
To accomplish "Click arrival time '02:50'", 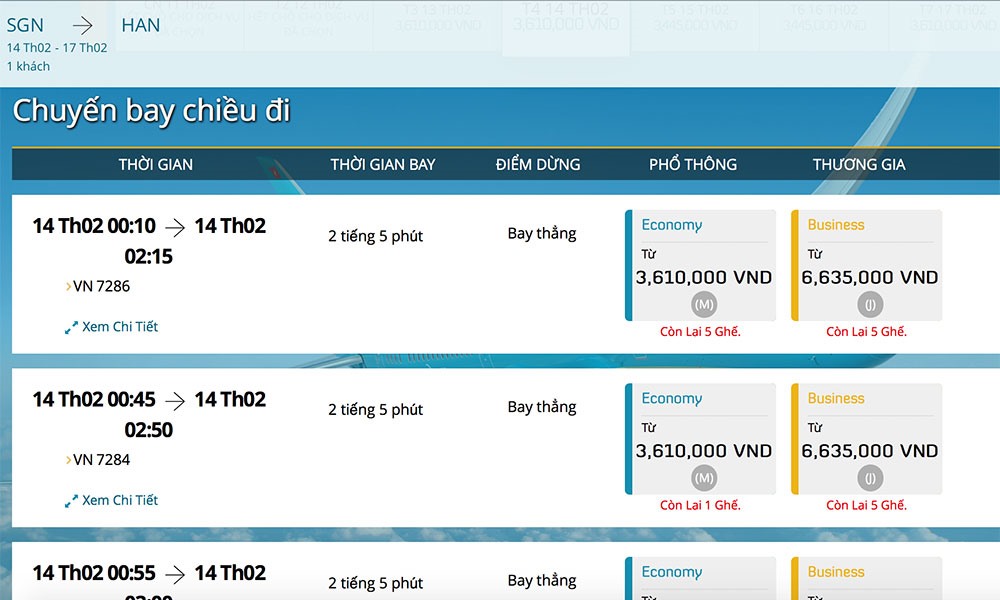I will [149, 430].
